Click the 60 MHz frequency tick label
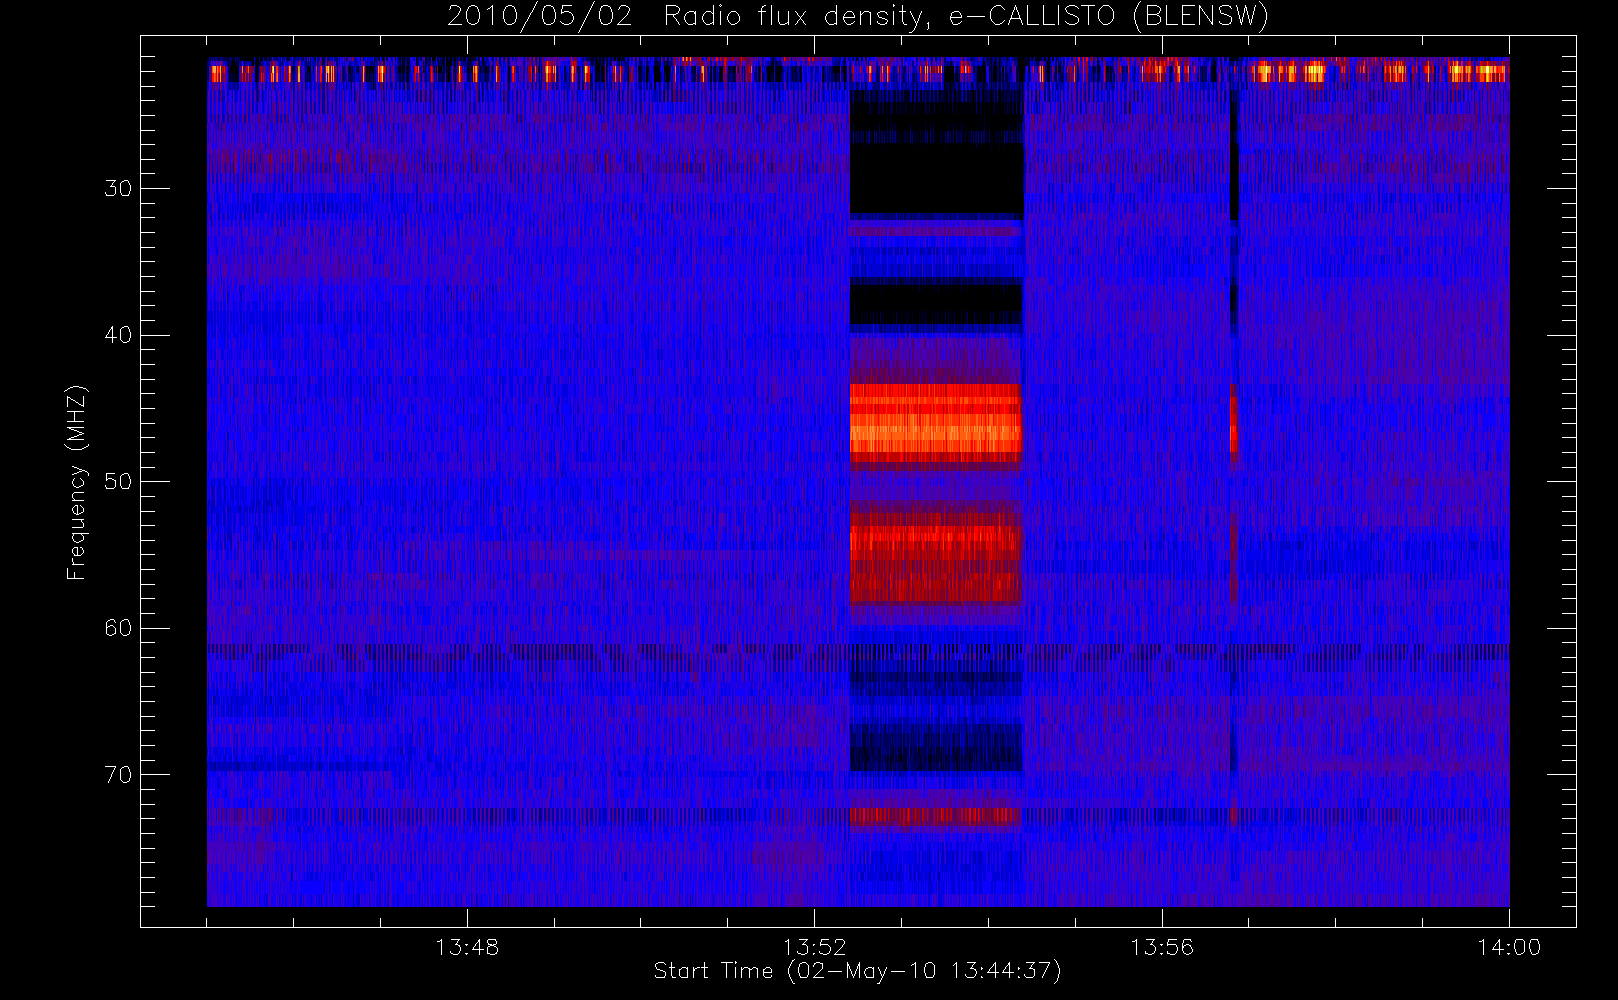This screenshot has width=1618, height=1000. pos(118,628)
